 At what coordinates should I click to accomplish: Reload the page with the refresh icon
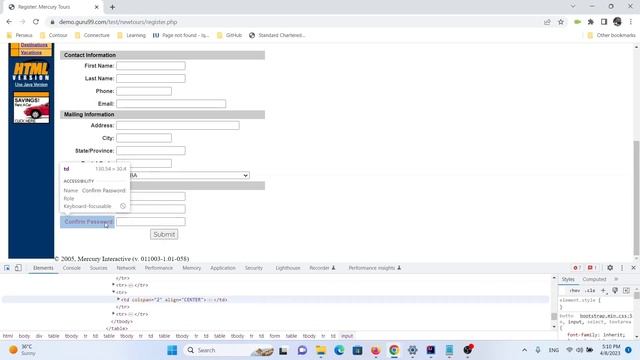(36, 22)
